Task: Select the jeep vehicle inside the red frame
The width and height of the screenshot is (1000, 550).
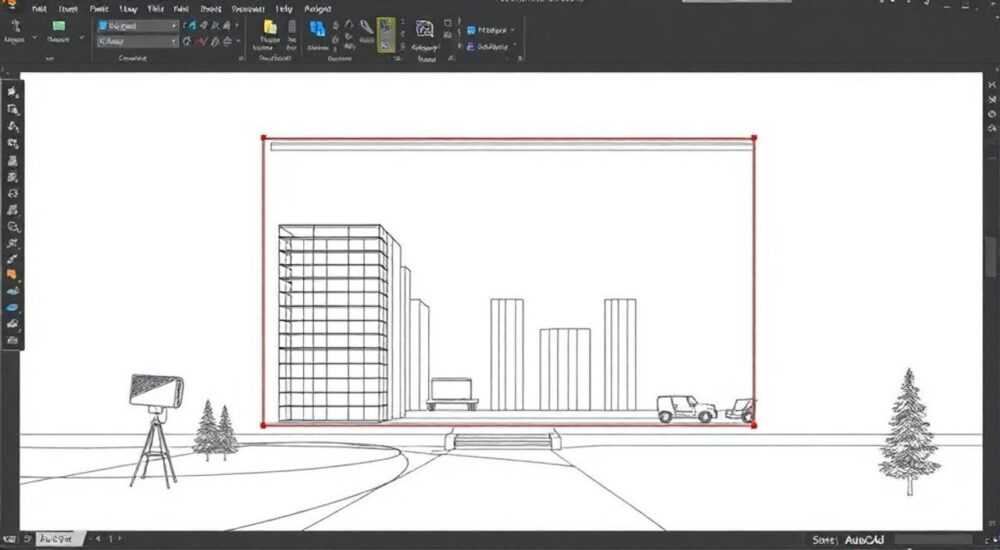Action: click(686, 408)
